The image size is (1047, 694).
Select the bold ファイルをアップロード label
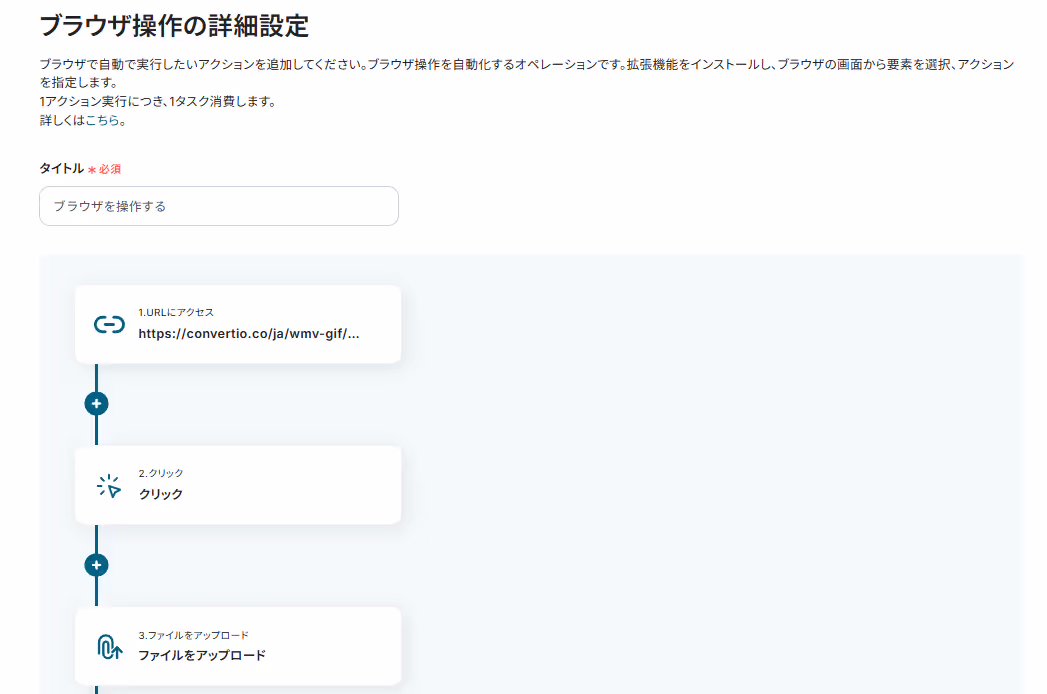202,655
